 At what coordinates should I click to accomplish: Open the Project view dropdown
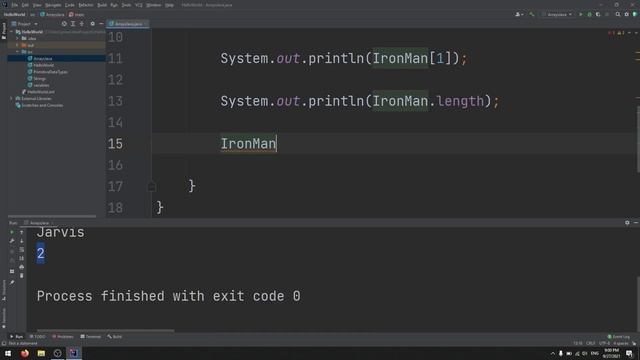tap(24, 24)
